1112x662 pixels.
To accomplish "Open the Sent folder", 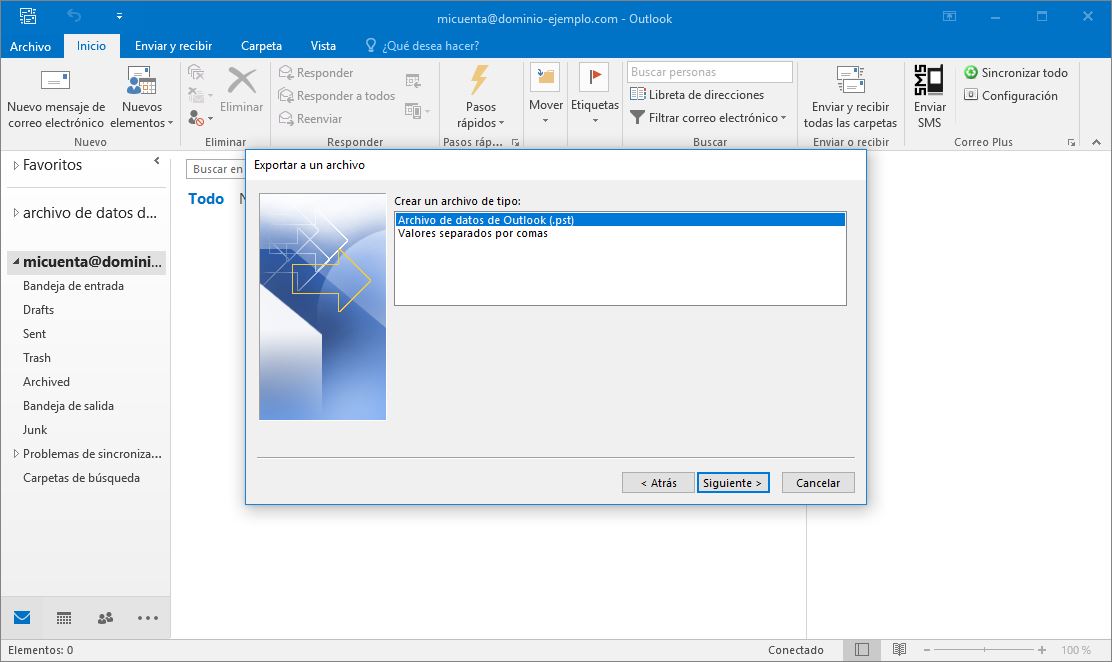I will click(34, 334).
